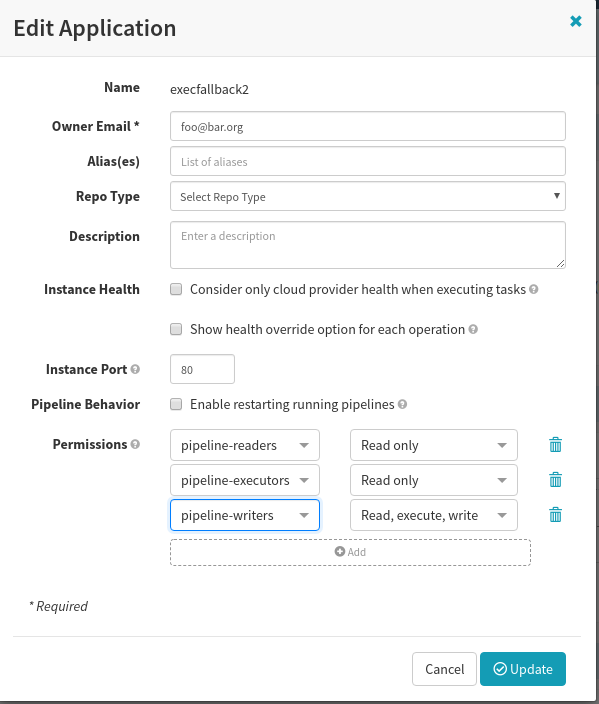Open help icon for health override option
This screenshot has width=599, height=704.
473,329
